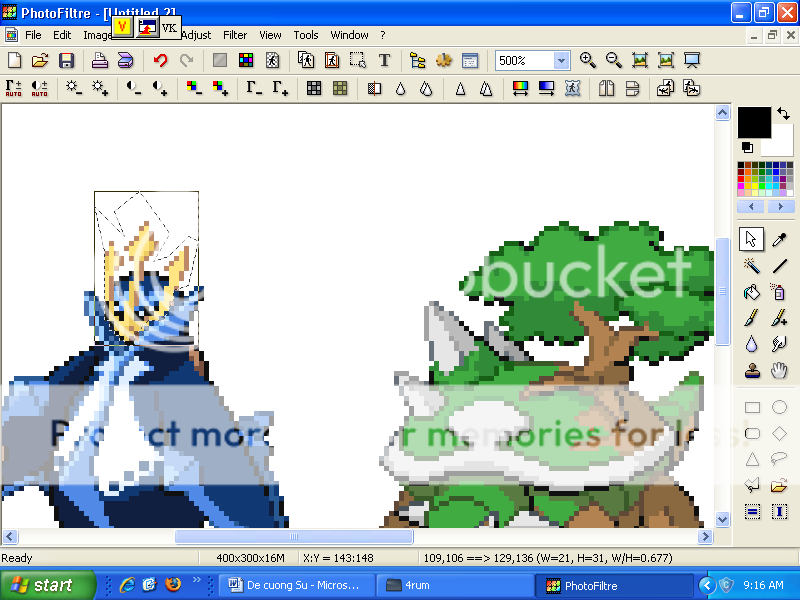800x600 pixels.
Task: Open the Filter menu
Action: pos(235,35)
